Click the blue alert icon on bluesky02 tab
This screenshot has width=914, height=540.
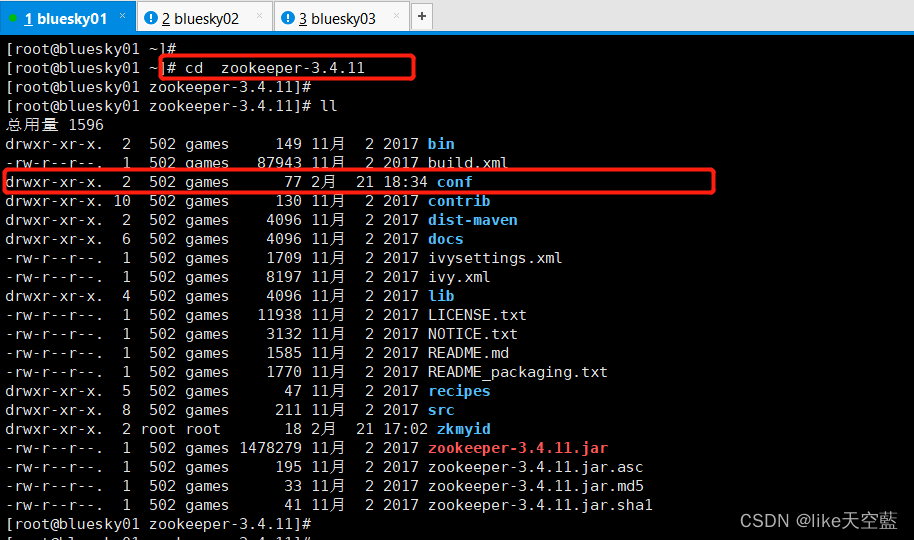coord(150,18)
